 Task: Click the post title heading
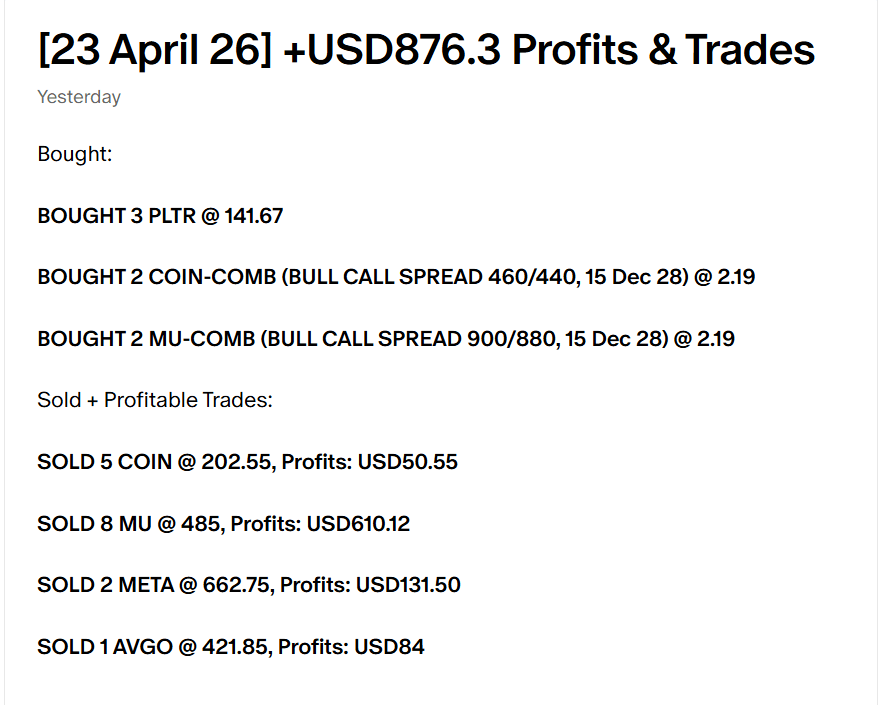coord(426,50)
